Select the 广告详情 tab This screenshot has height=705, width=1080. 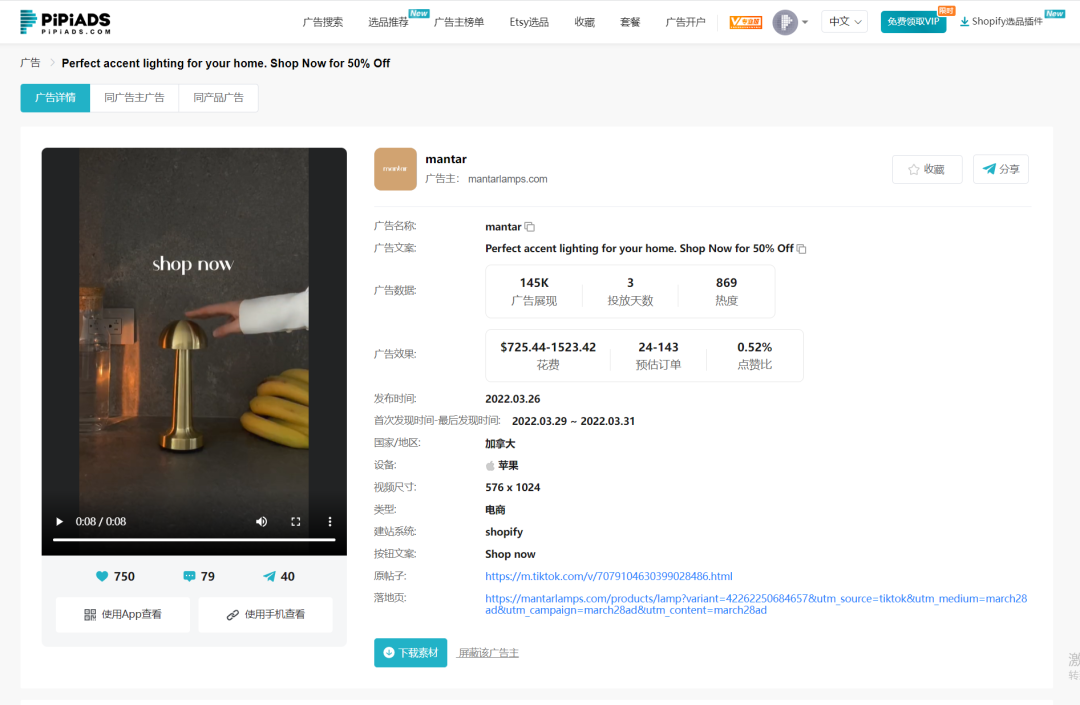point(55,98)
